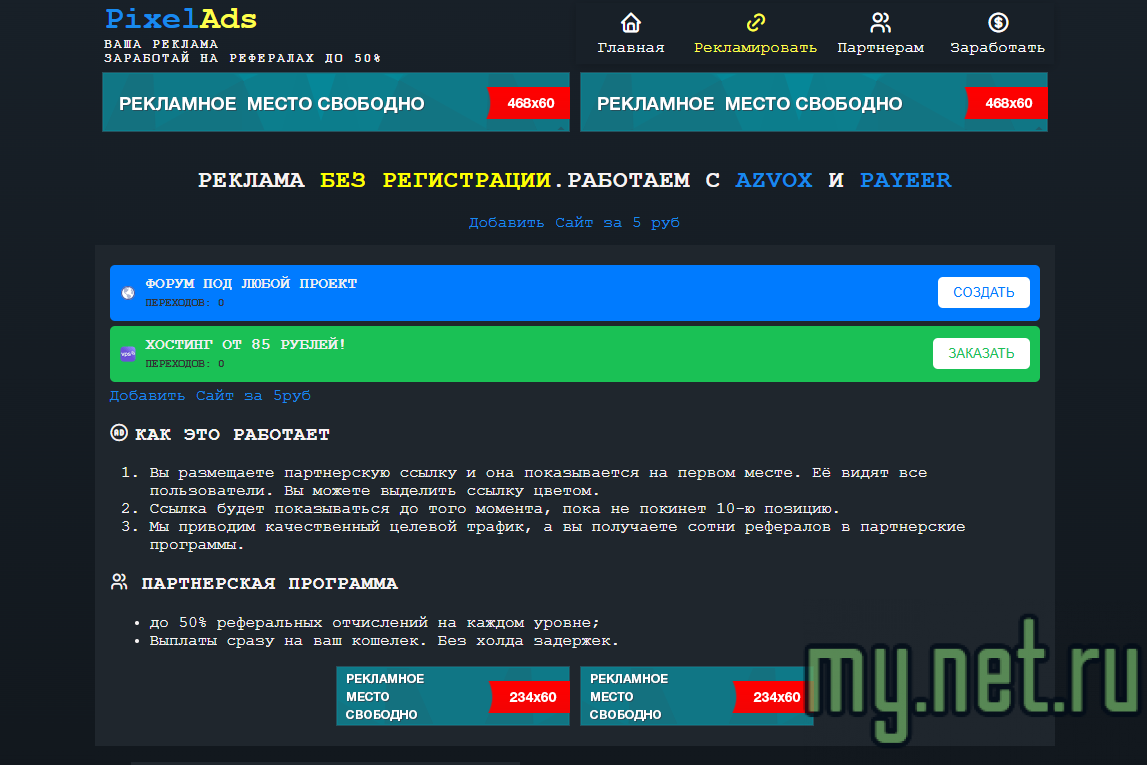Follow the 'Добавить Сайт за 5руб' link under listings
The width and height of the screenshot is (1147, 765).
210,396
